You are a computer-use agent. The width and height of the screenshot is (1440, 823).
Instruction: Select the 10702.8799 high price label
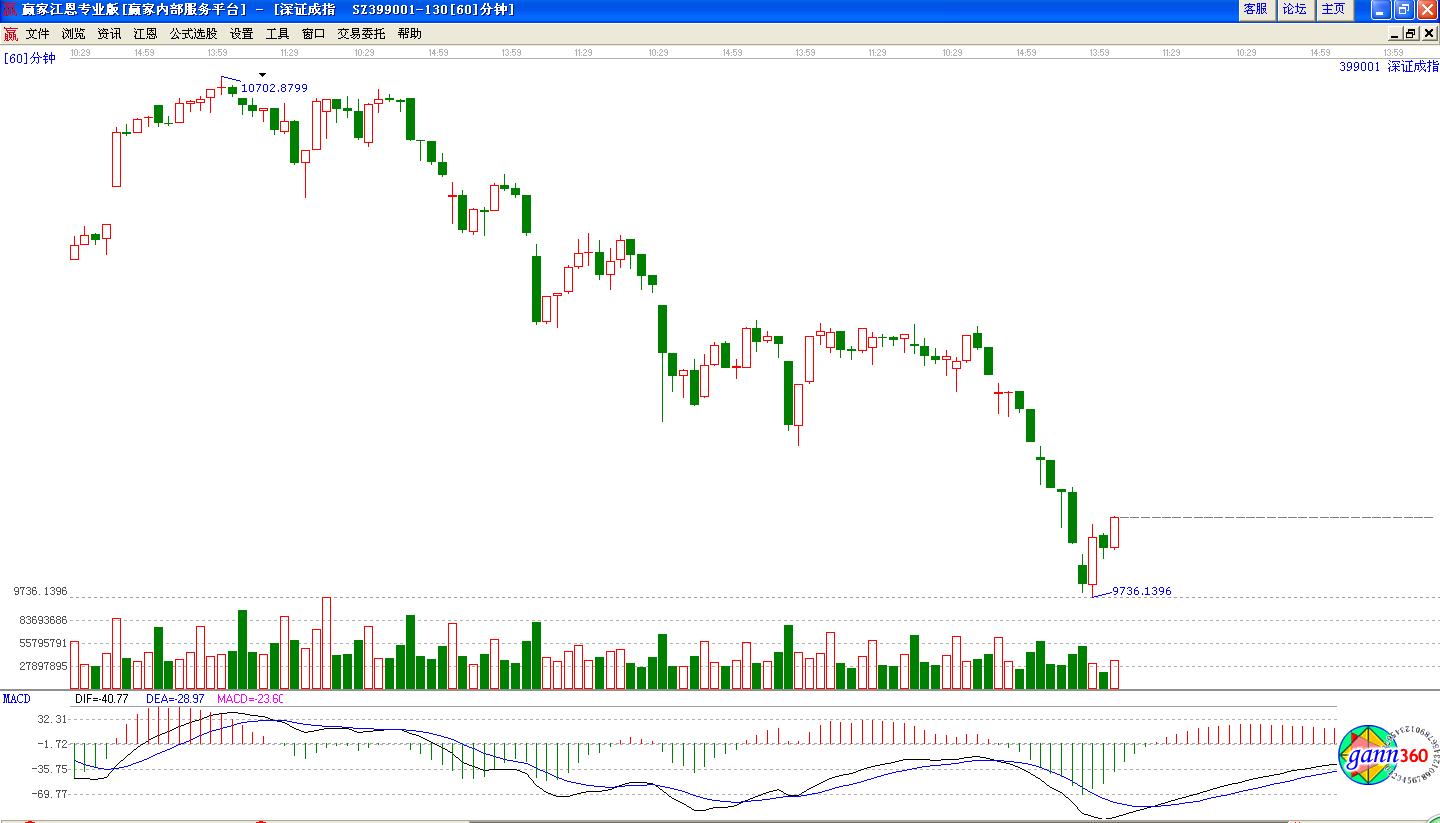(x=274, y=88)
